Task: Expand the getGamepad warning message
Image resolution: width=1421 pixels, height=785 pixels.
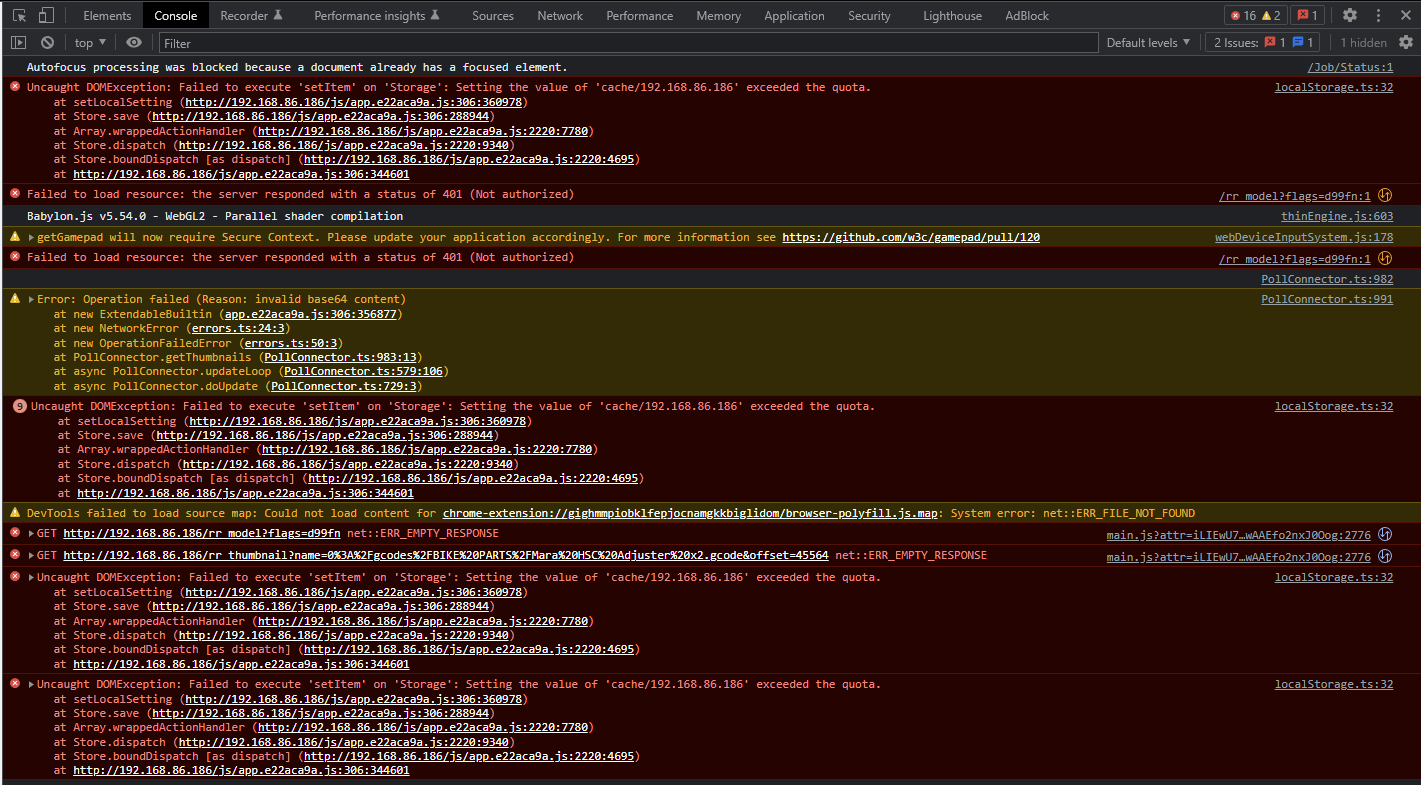Action: [32, 238]
